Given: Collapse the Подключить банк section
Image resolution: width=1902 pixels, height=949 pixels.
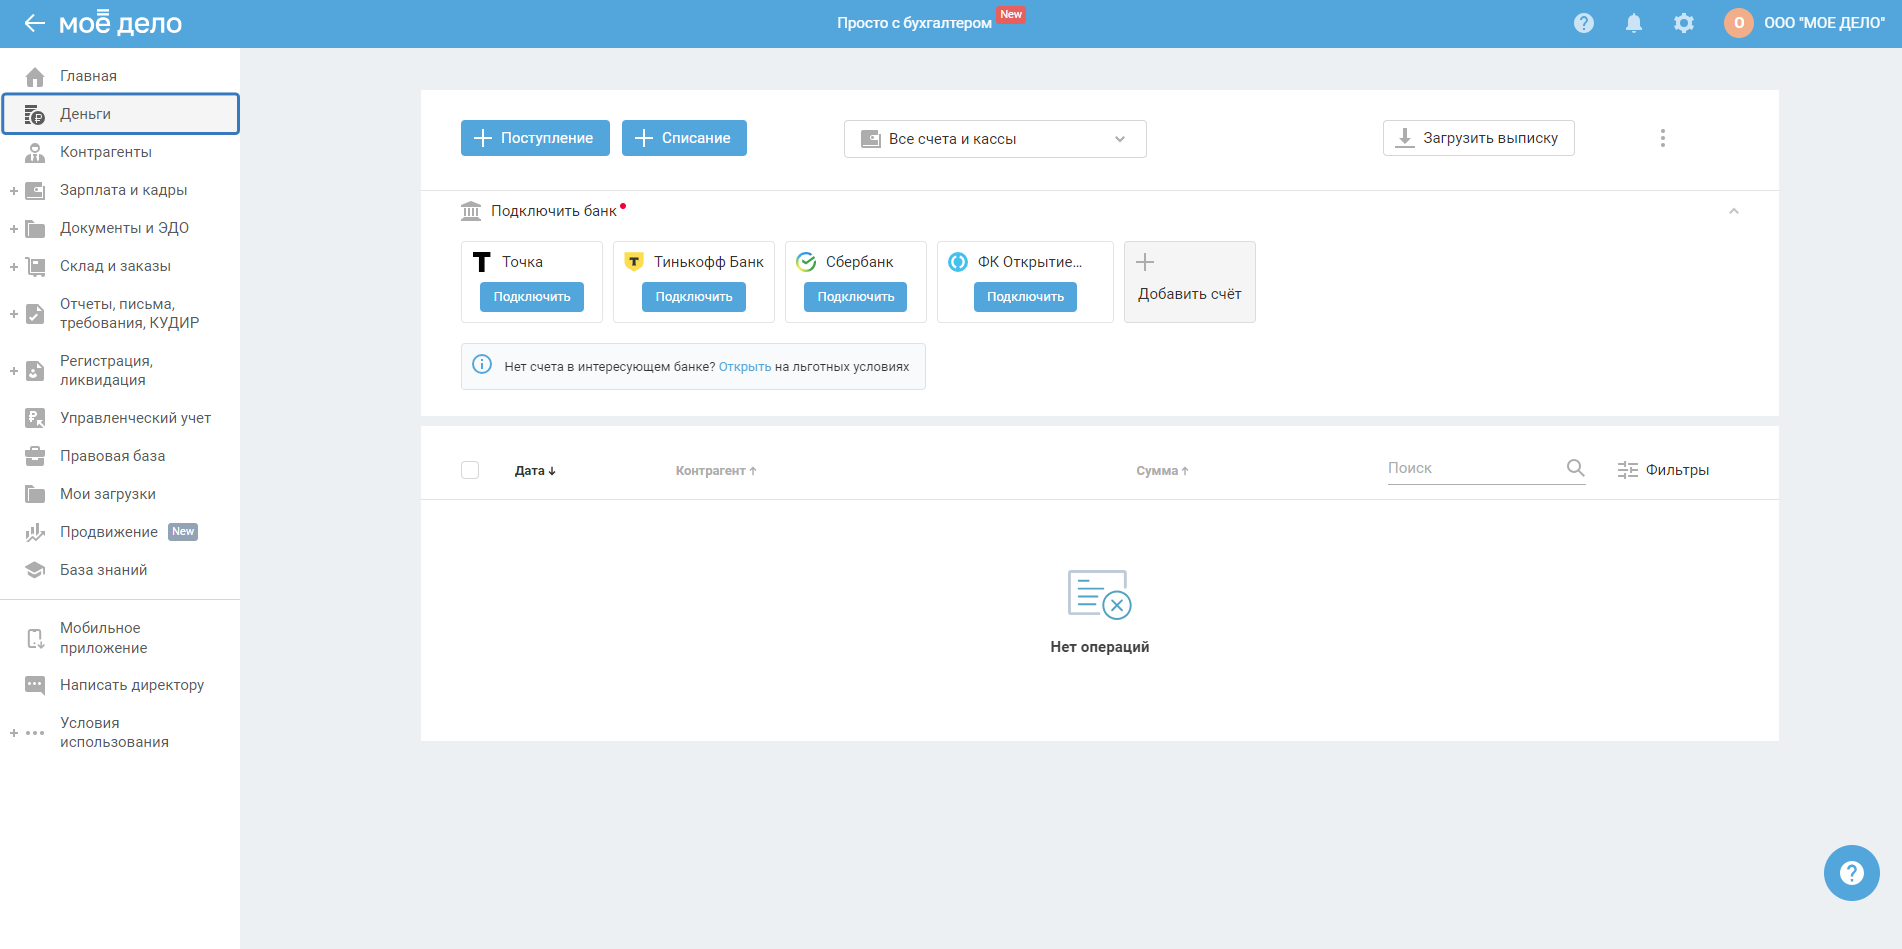Looking at the screenshot, I should 1734,211.
